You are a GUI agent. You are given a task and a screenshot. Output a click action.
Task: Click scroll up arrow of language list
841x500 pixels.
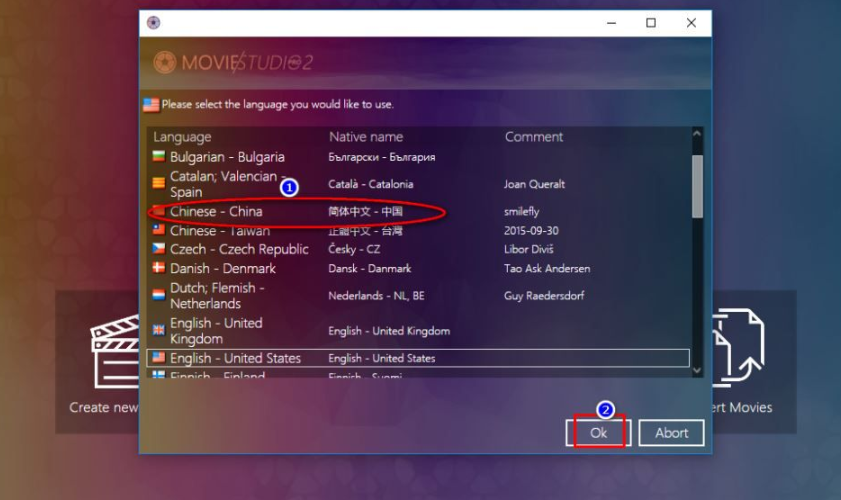(x=697, y=134)
